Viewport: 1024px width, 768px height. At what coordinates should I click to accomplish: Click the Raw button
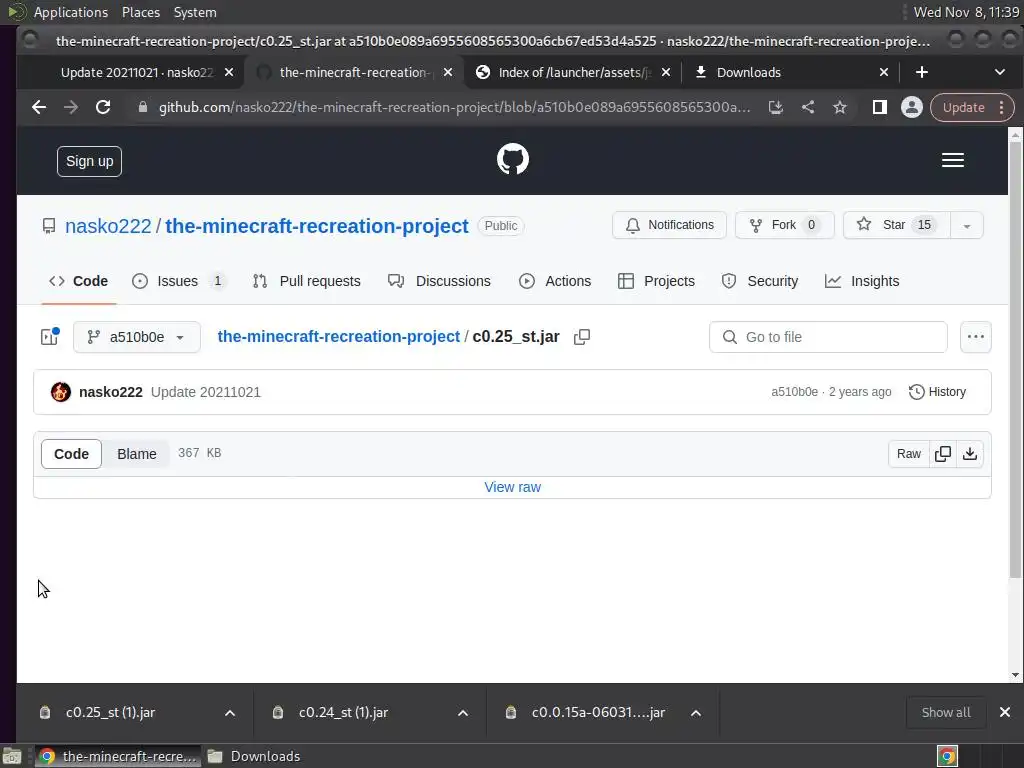pos(908,454)
